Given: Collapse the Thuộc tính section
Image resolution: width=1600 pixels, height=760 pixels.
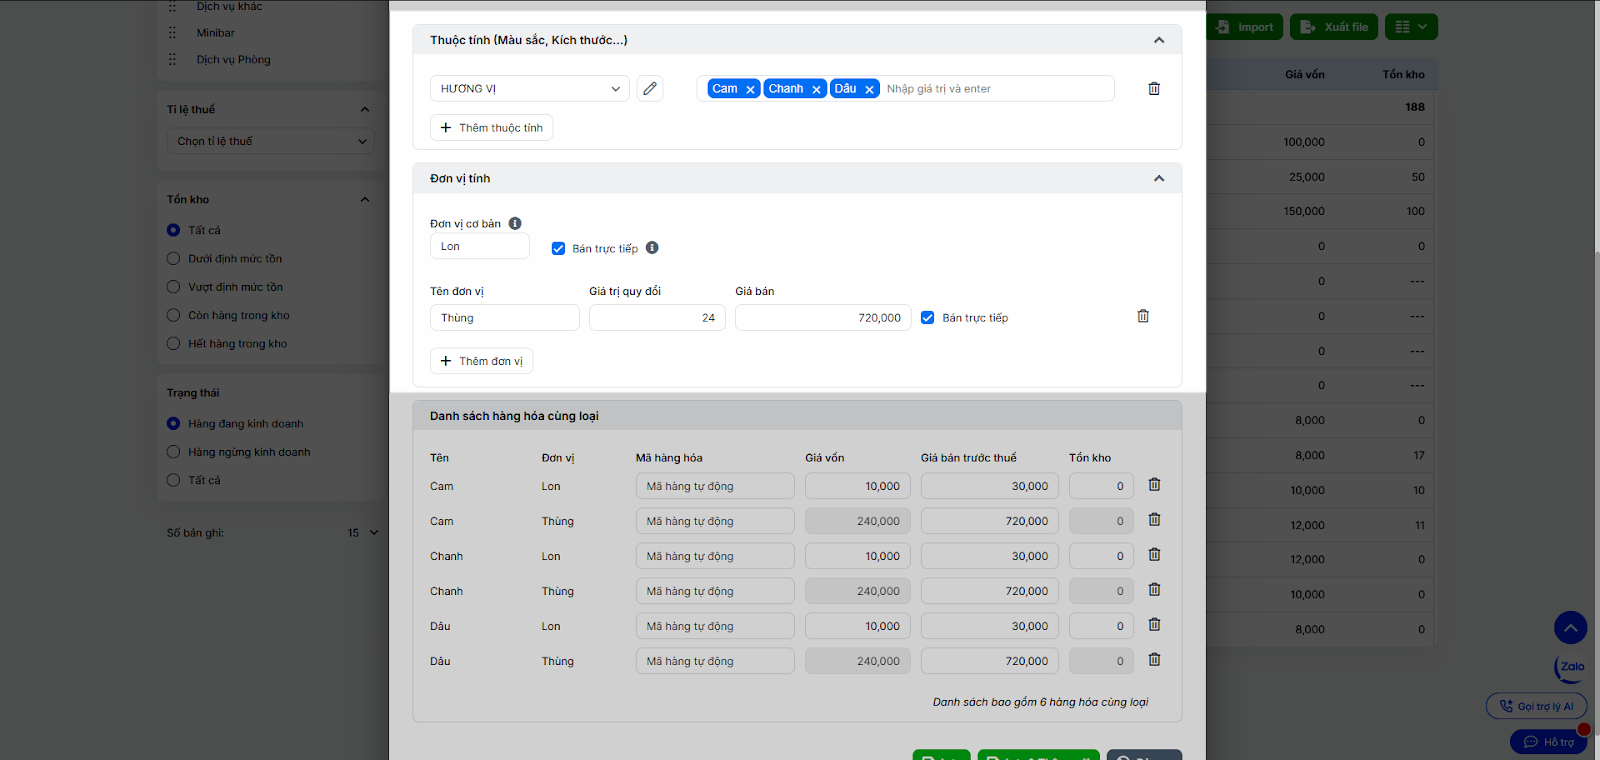Looking at the screenshot, I should [1159, 41].
